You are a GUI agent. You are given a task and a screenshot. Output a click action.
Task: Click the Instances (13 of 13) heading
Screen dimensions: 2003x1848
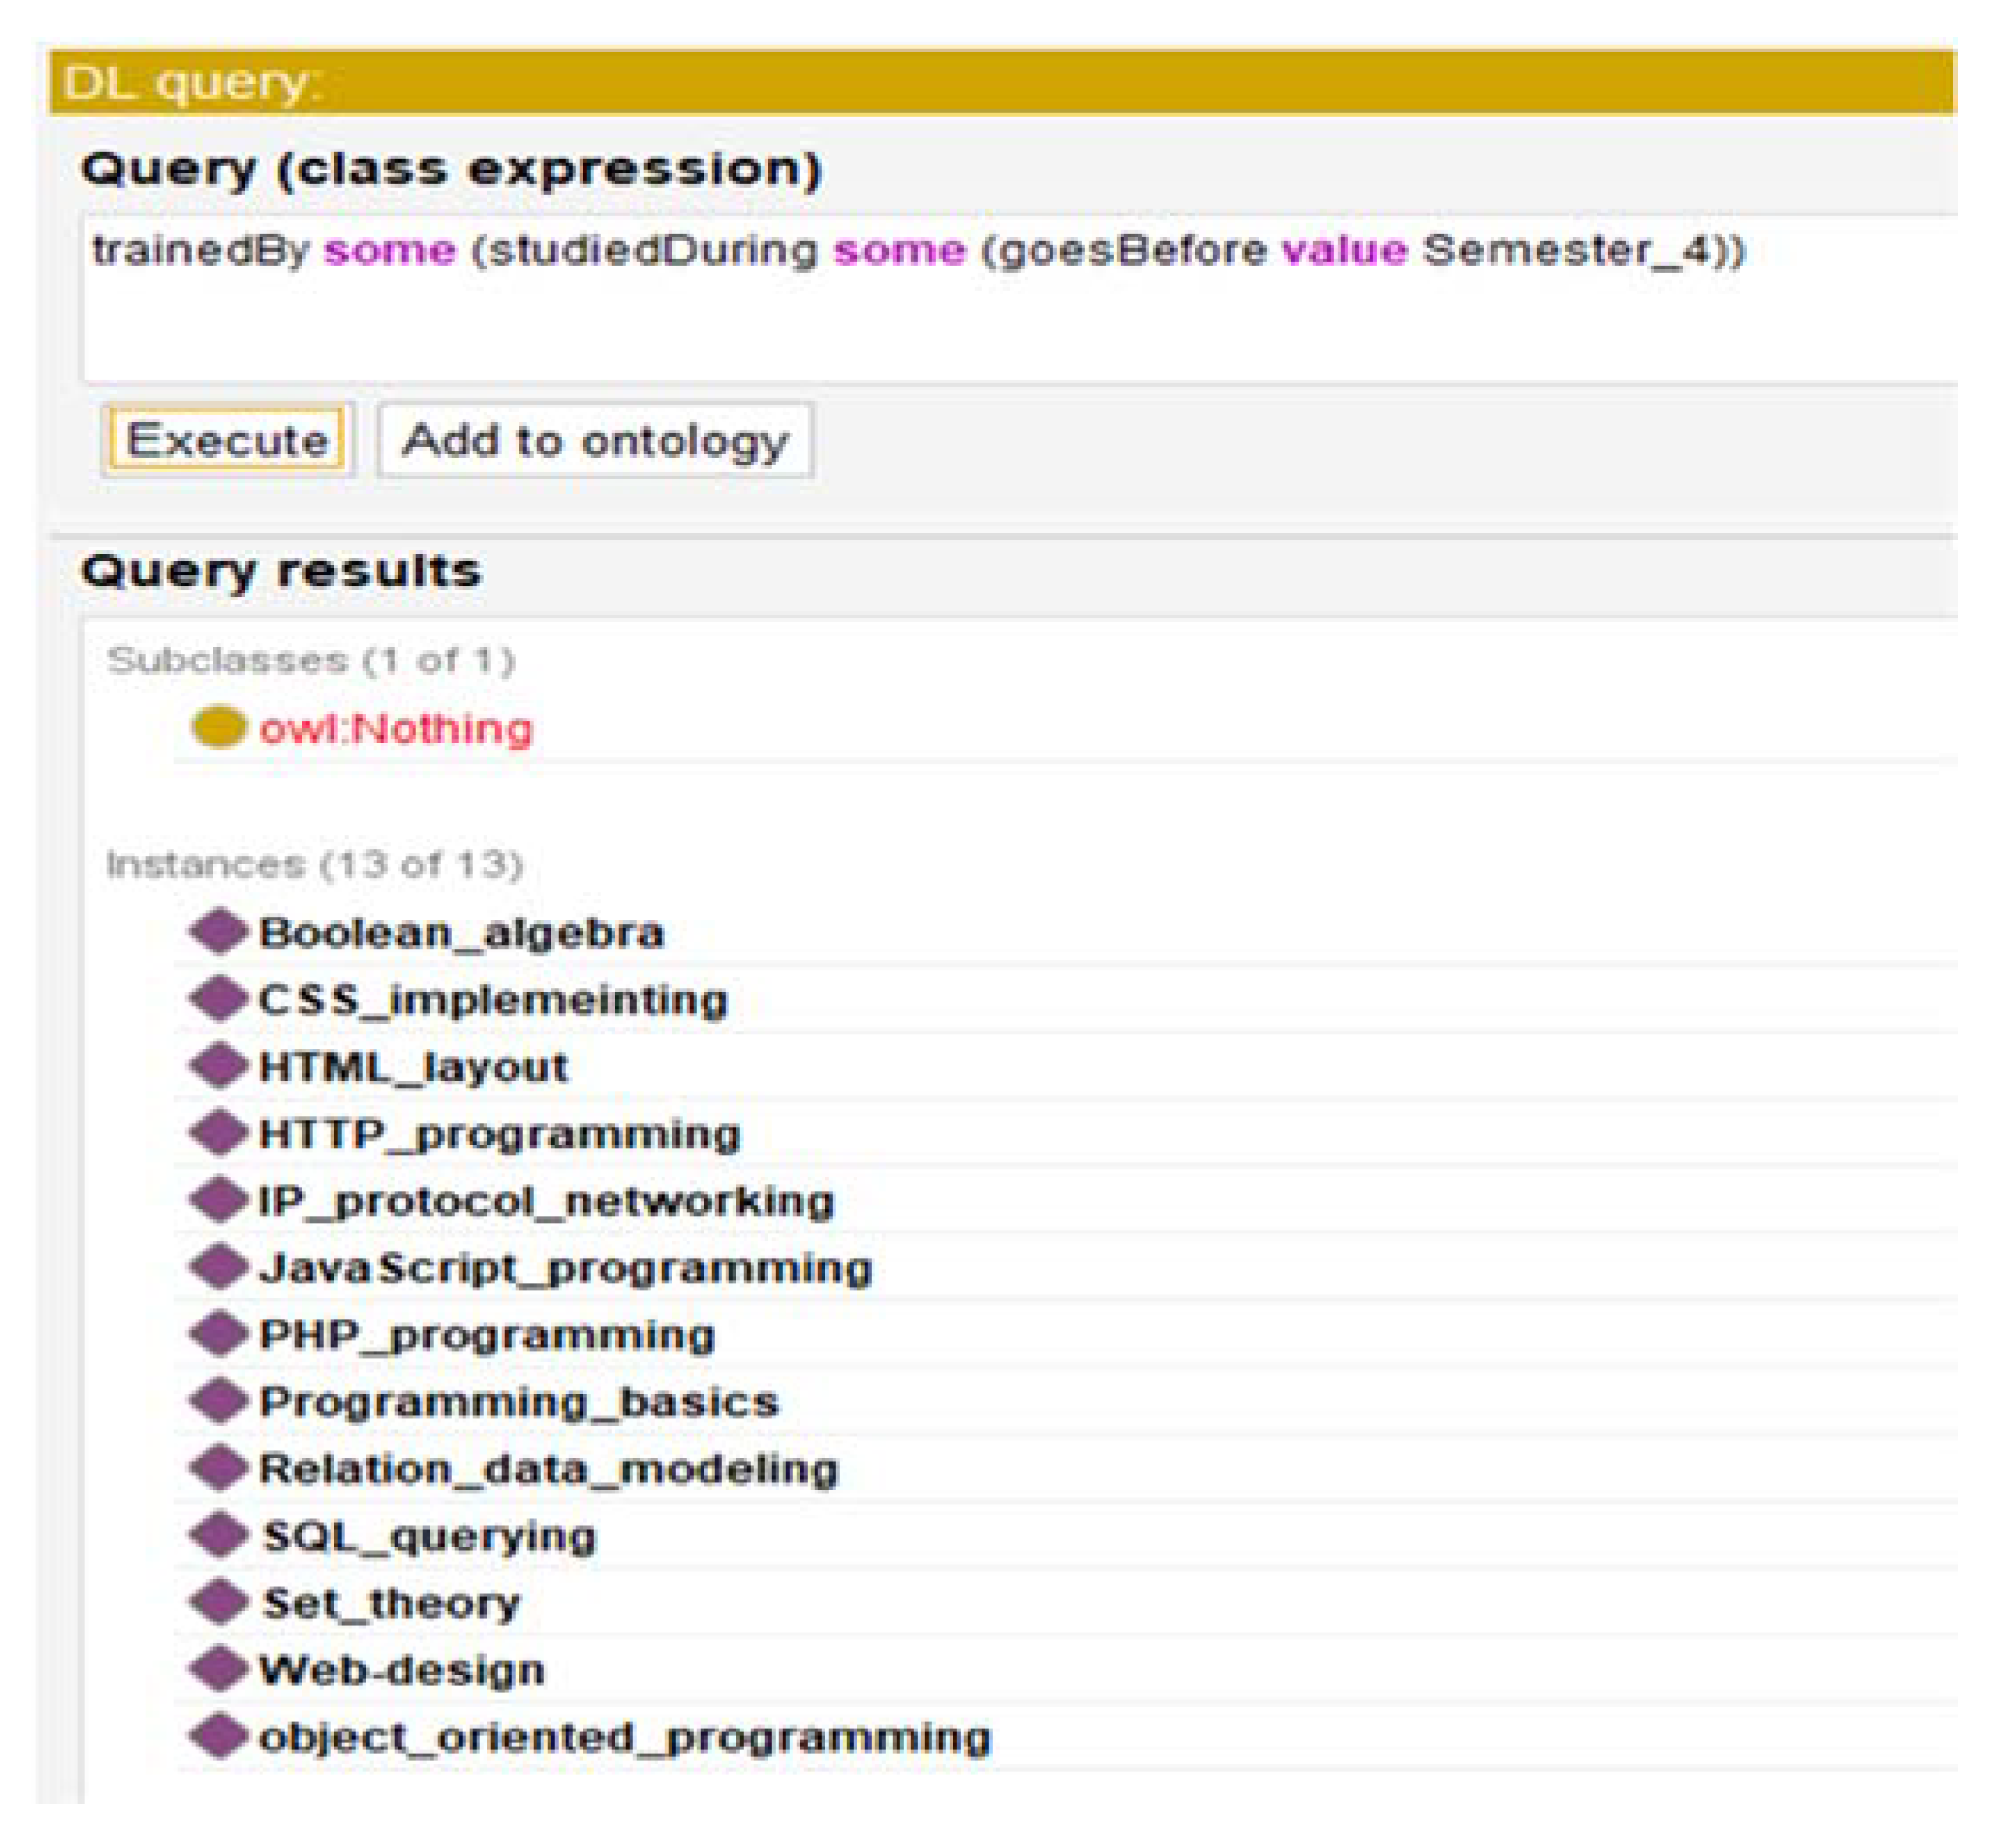315,864
